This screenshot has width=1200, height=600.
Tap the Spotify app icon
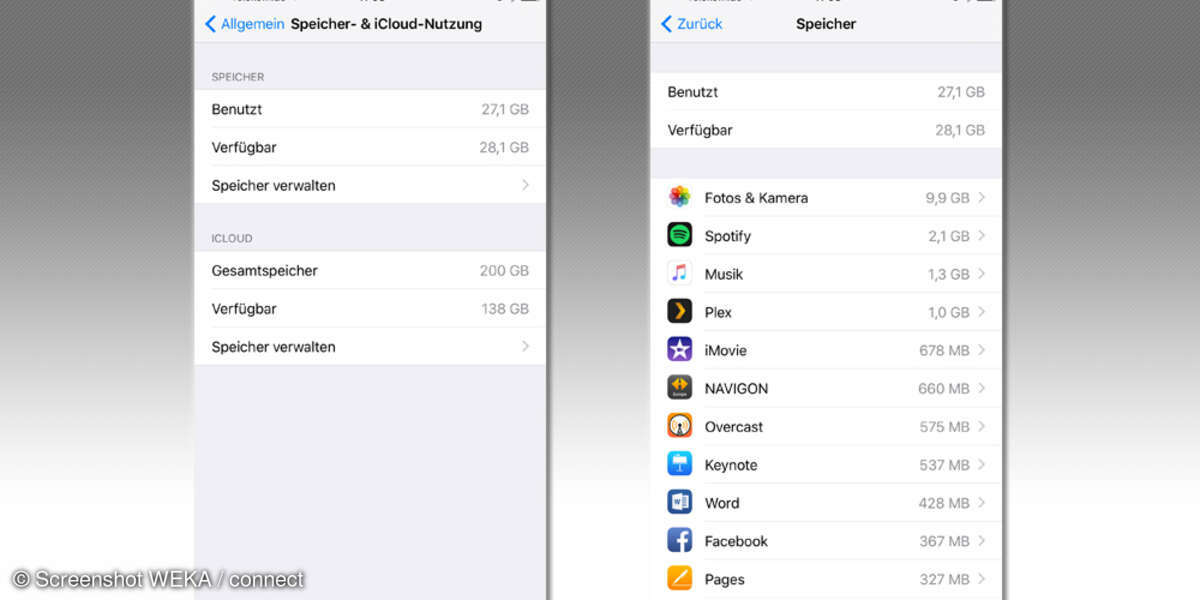[680, 235]
